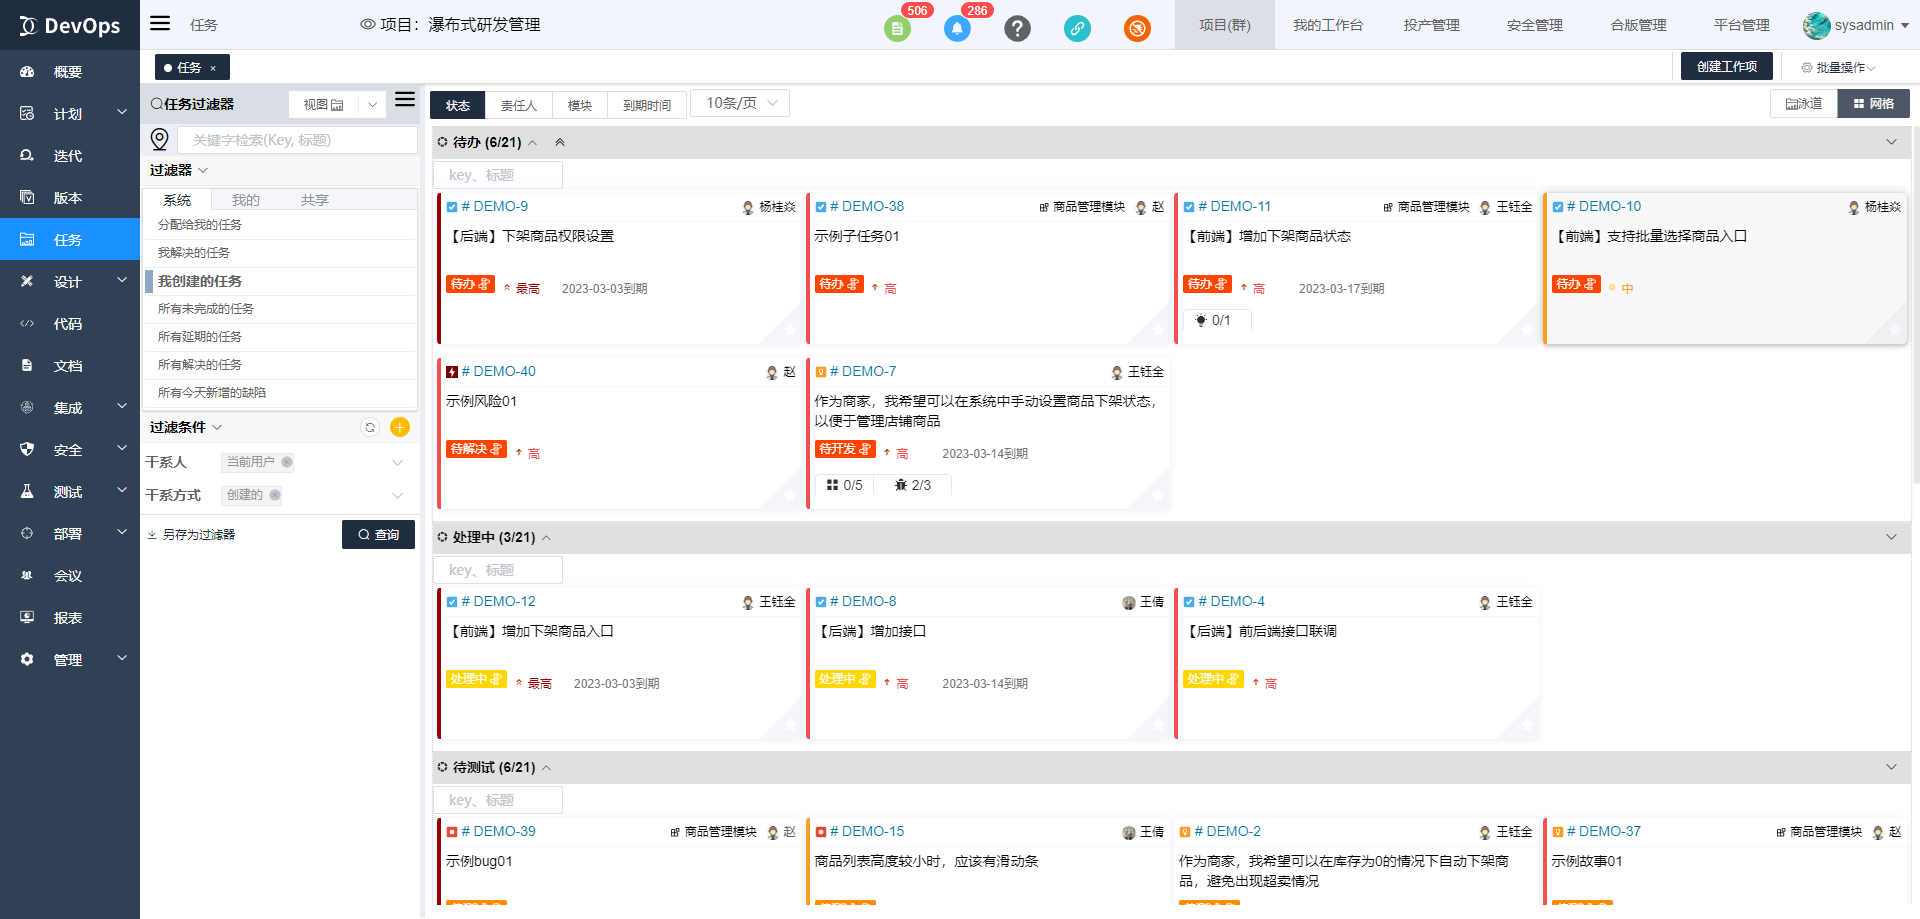Click the help question mark icon
Viewport: 1920px width, 919px height.
point(1017,28)
